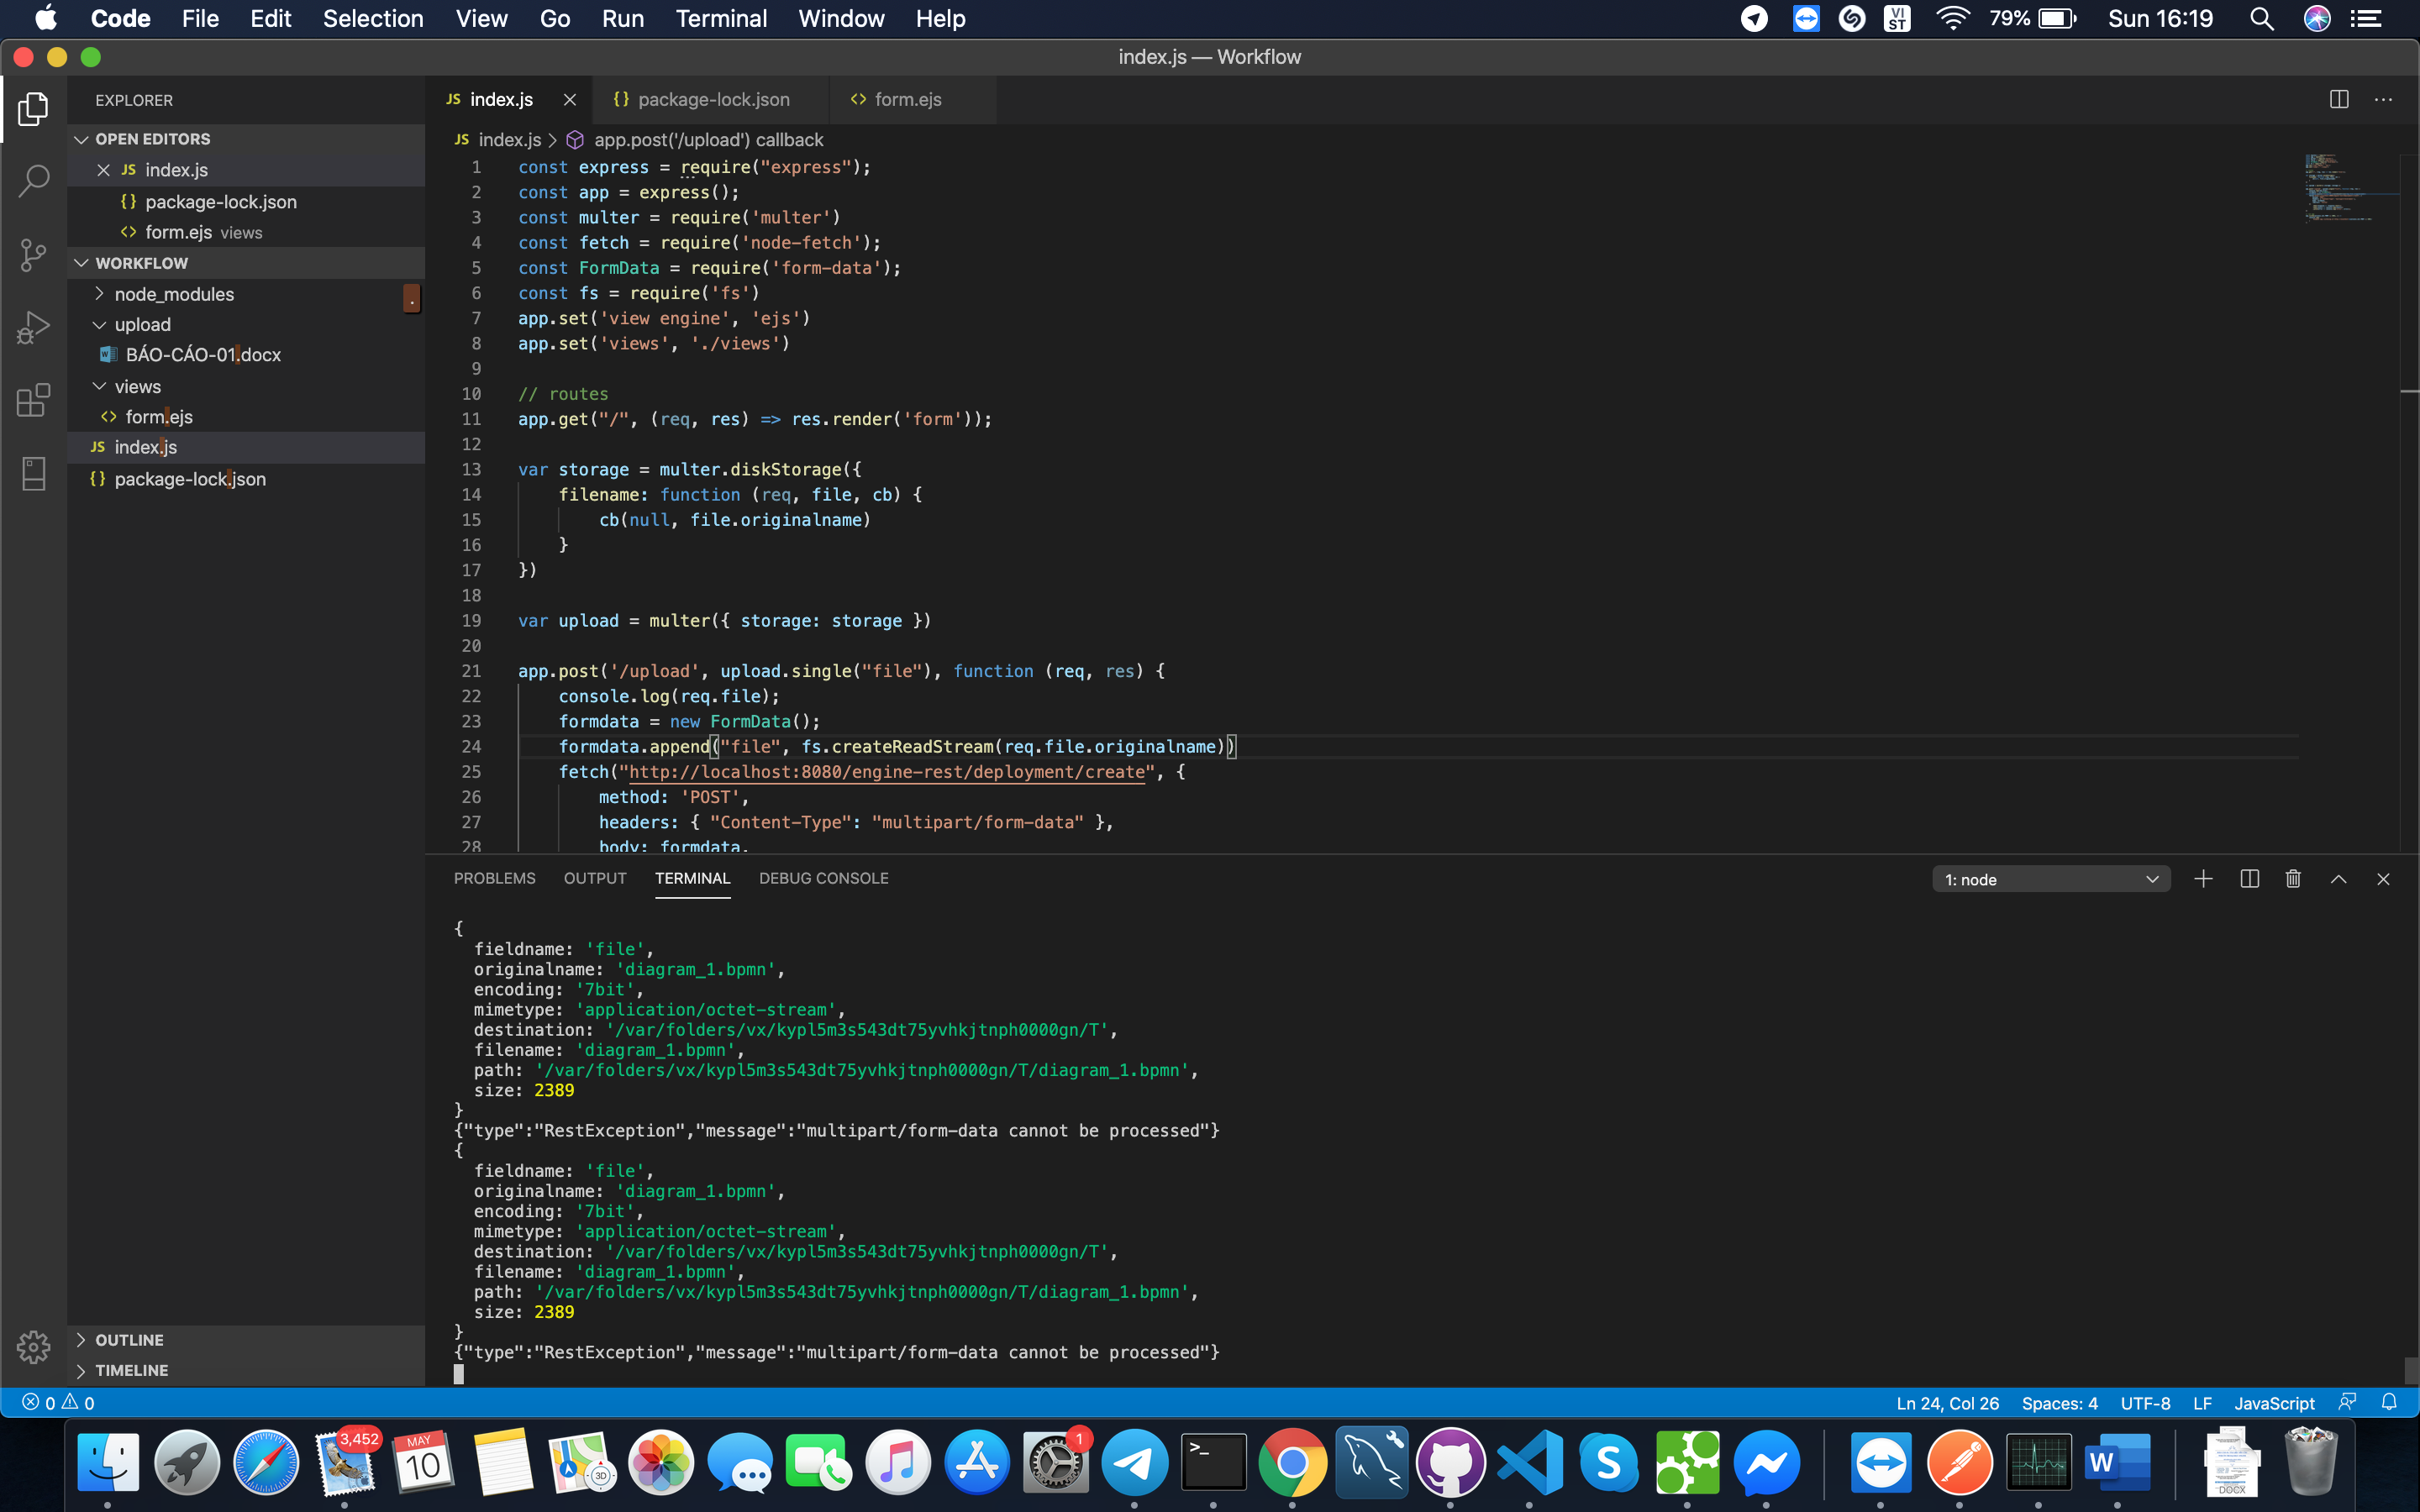This screenshot has height=1512, width=2420.
Task: Switch to the package-lock.json tab
Action: [712, 99]
